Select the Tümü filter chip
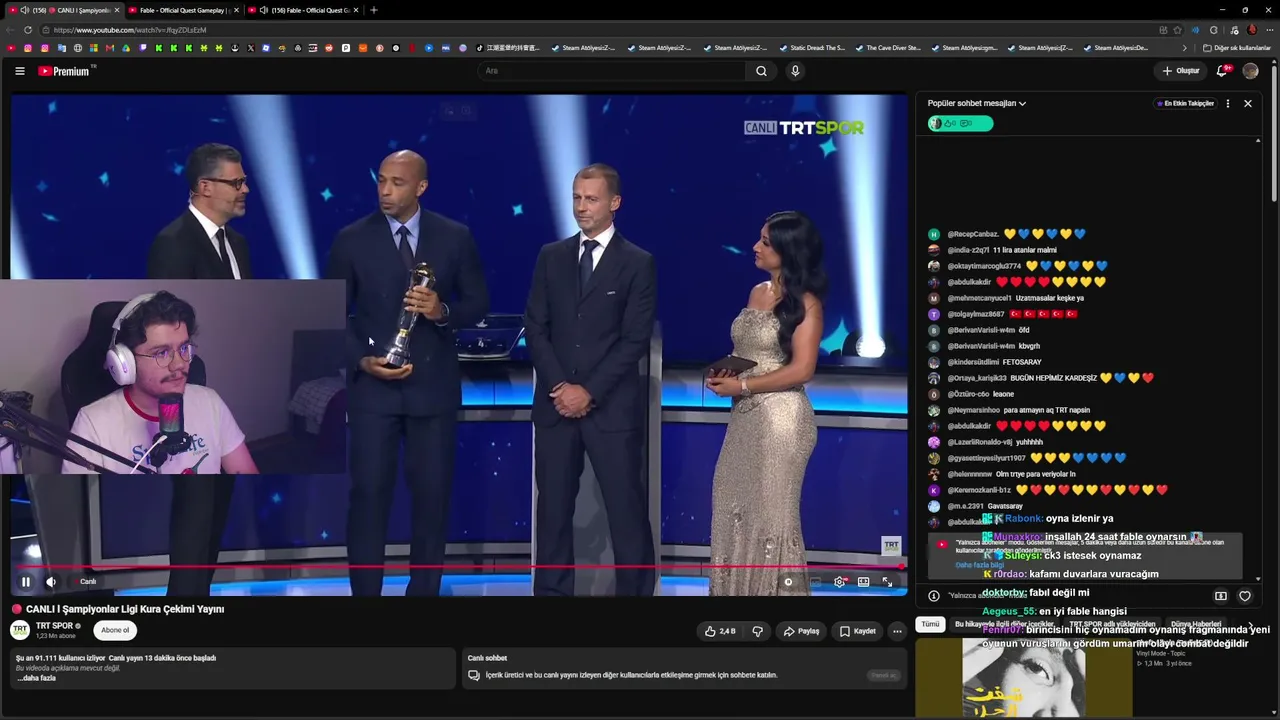The width and height of the screenshot is (1280, 720). tap(930, 624)
